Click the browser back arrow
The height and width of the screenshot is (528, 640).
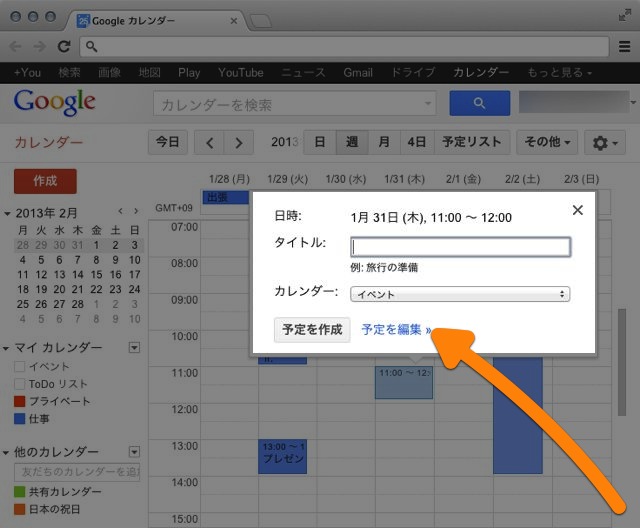click(x=16, y=47)
